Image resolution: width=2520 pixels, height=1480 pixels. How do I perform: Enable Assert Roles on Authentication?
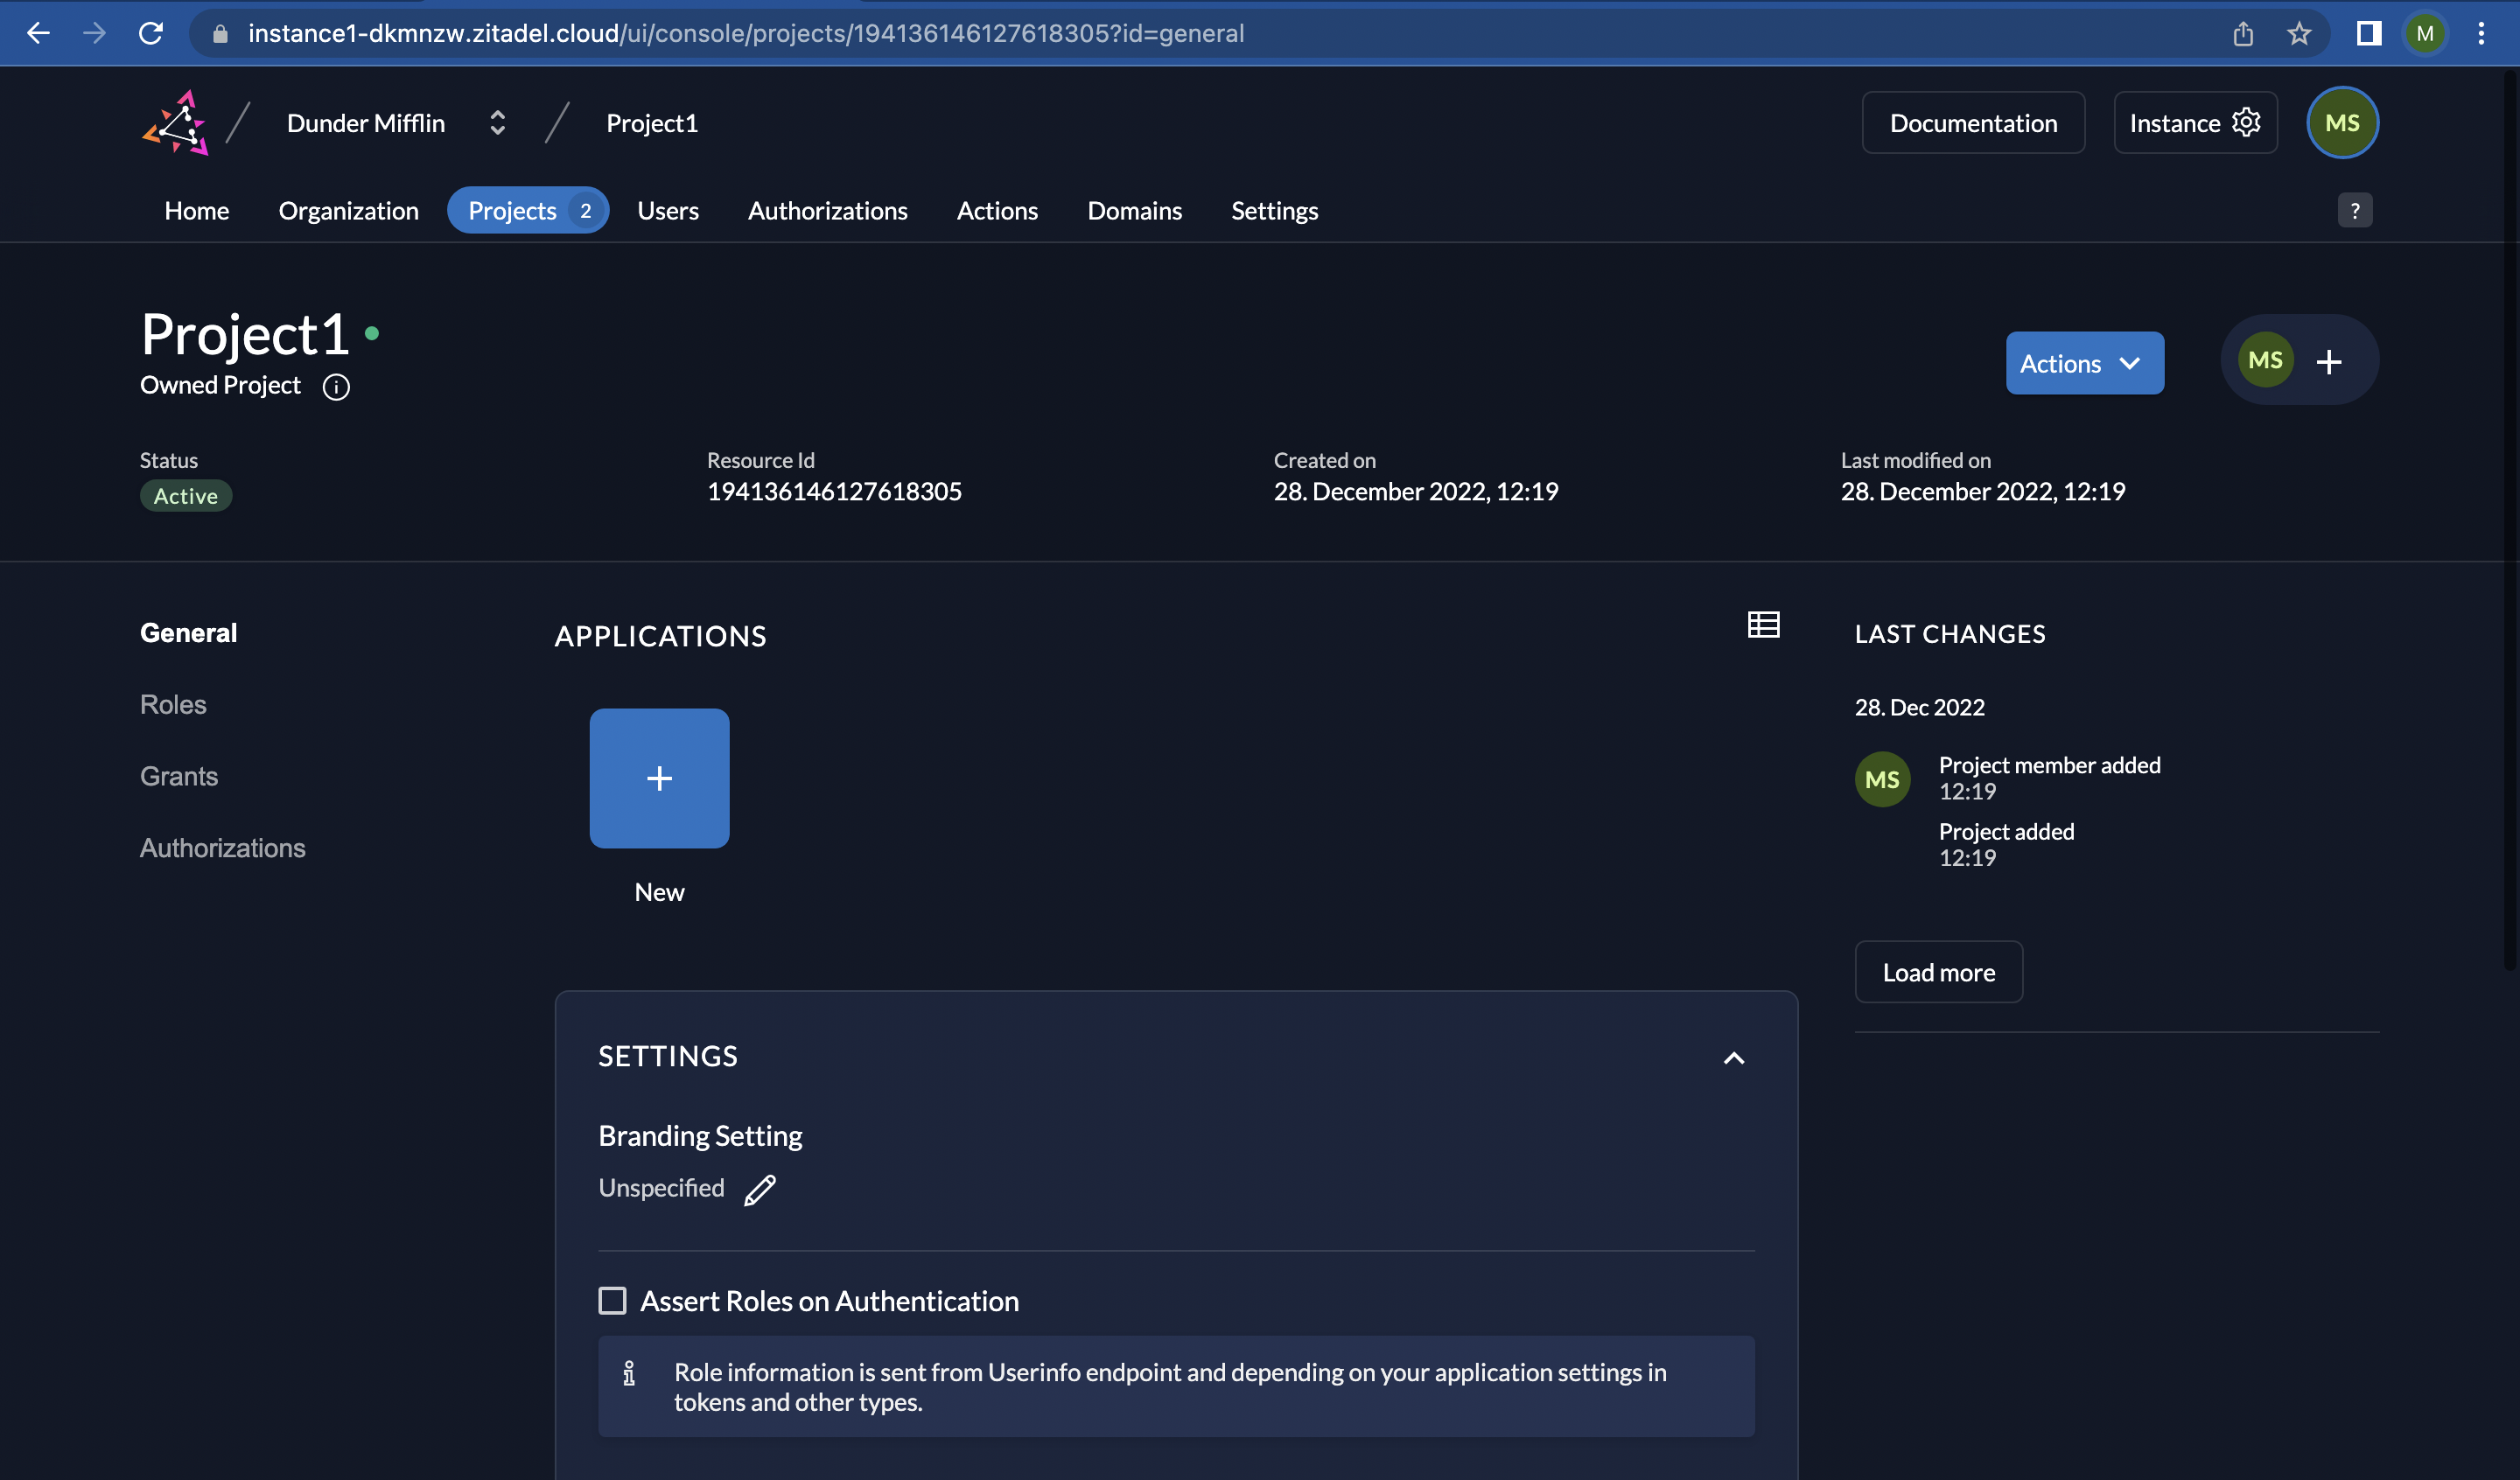[x=612, y=1300]
